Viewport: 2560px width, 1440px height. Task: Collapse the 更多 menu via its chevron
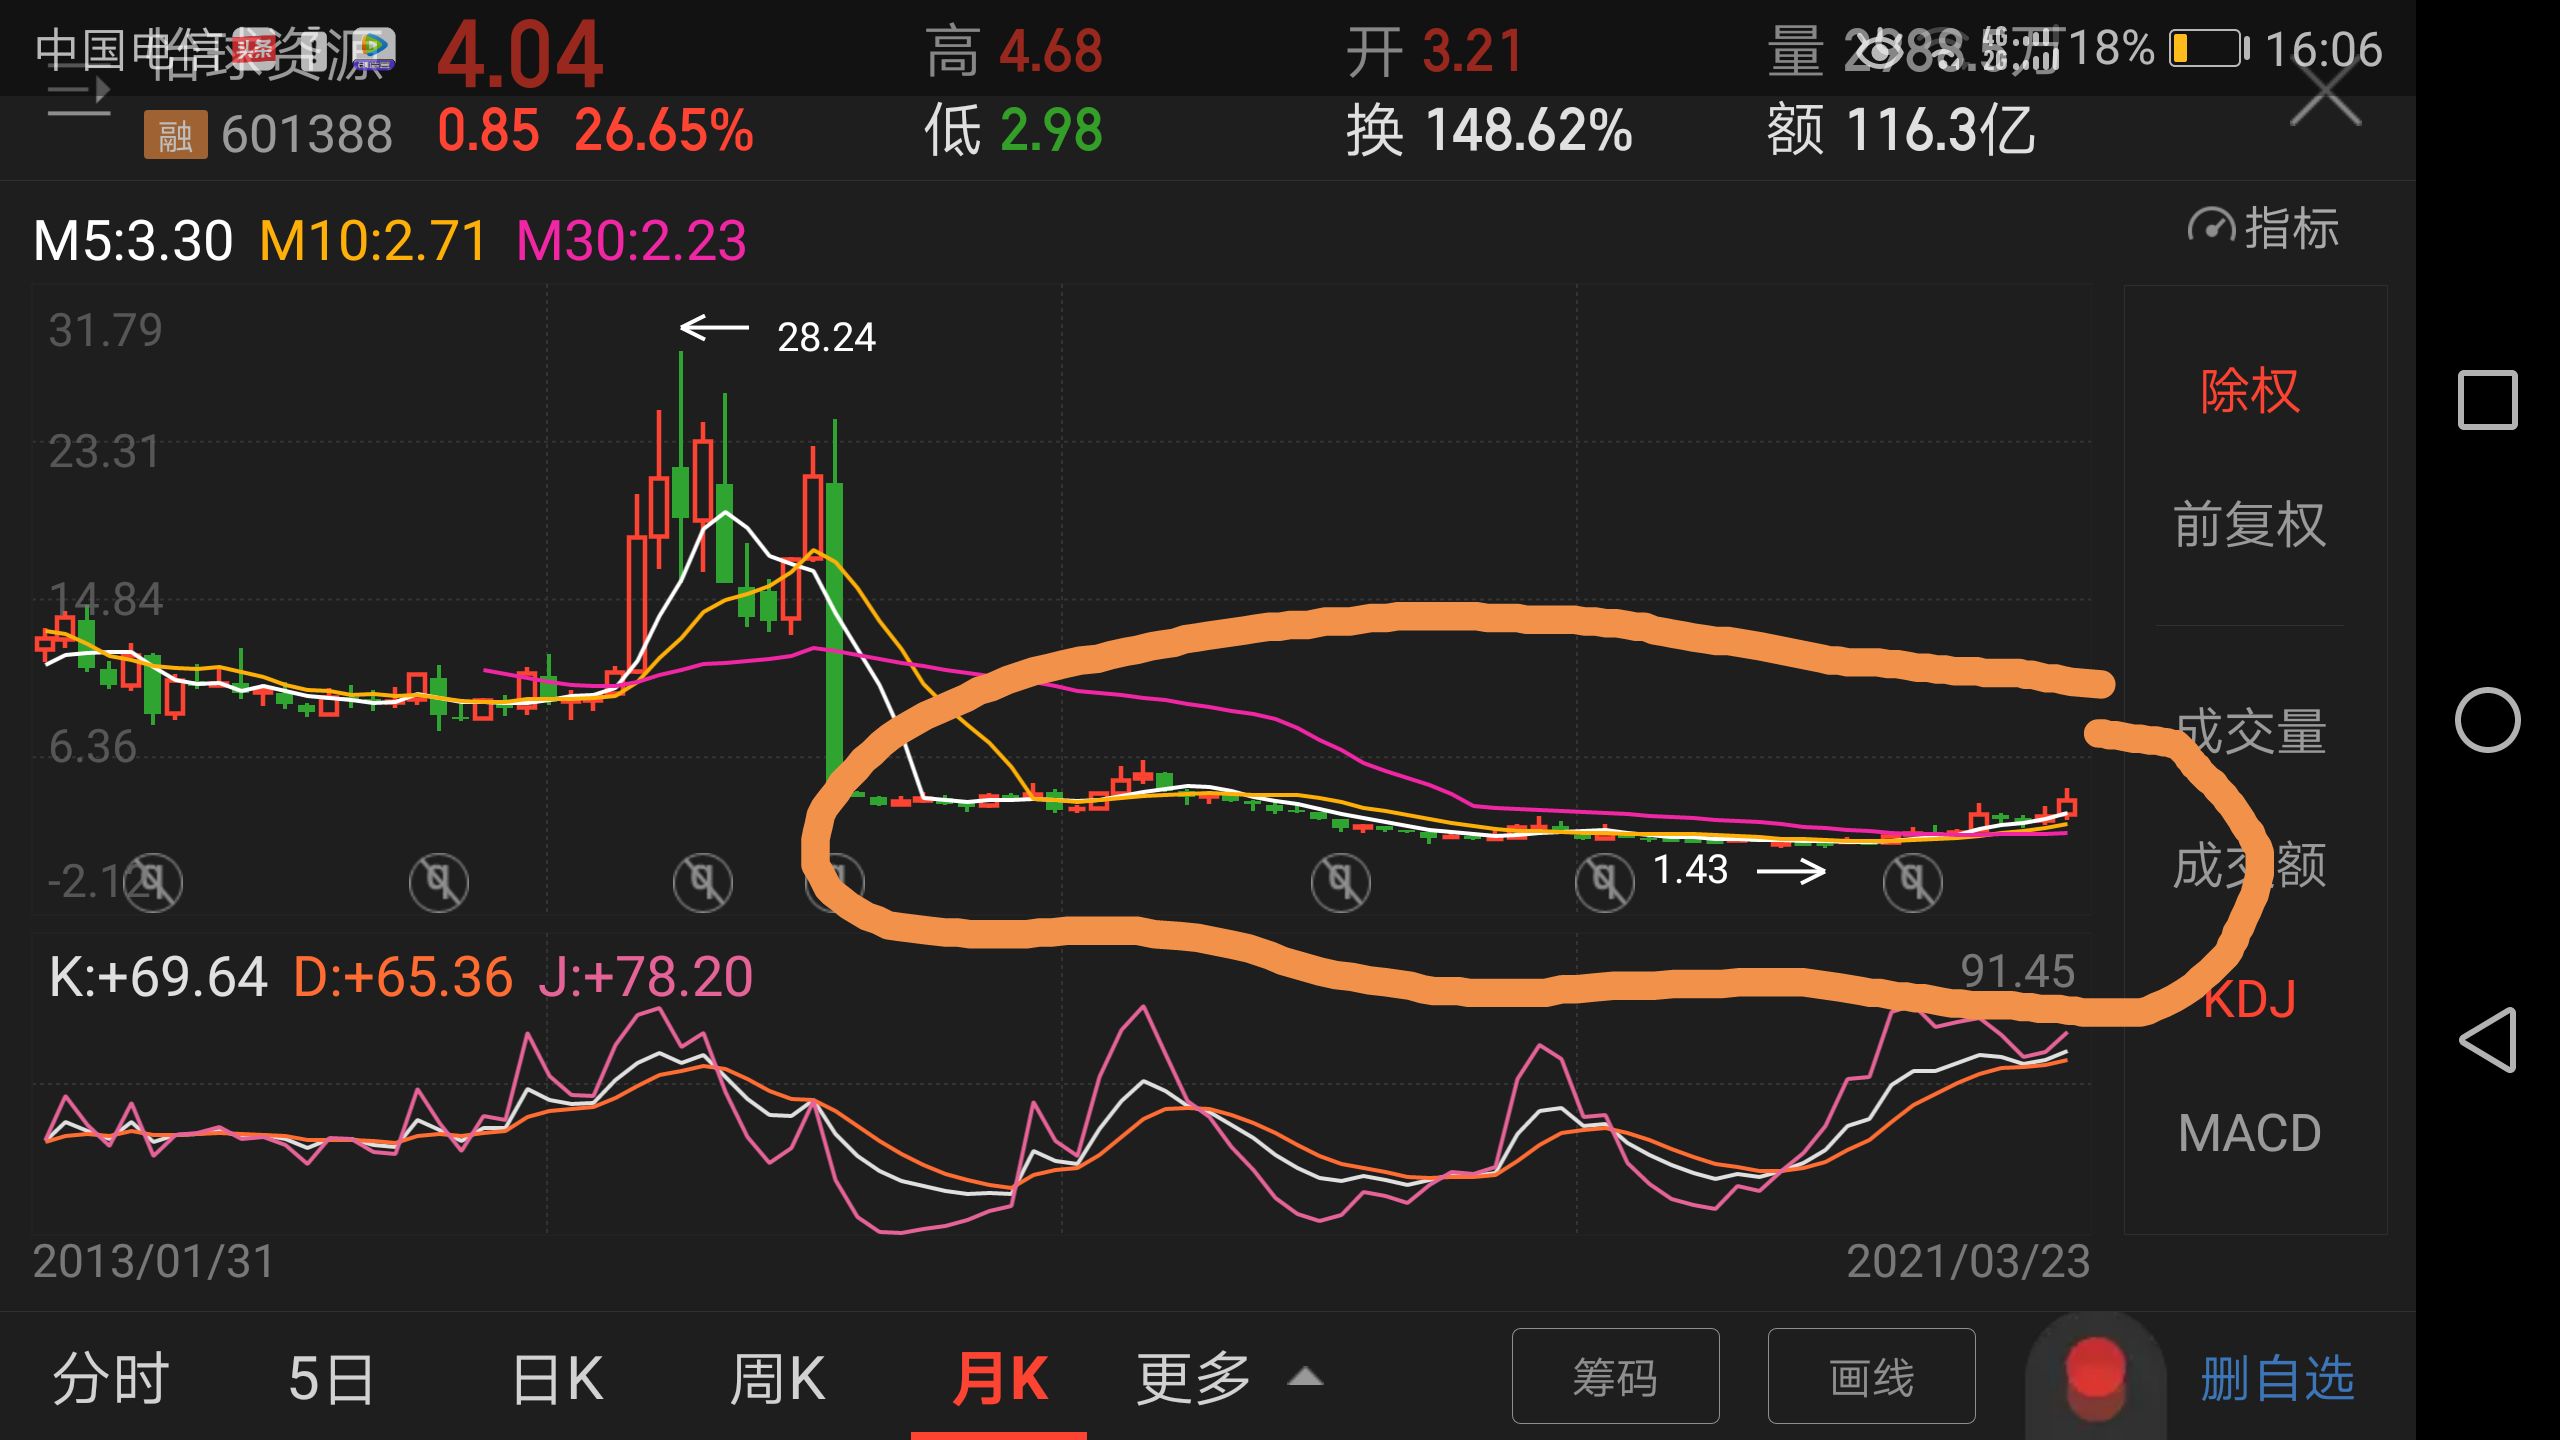pos(1305,1374)
